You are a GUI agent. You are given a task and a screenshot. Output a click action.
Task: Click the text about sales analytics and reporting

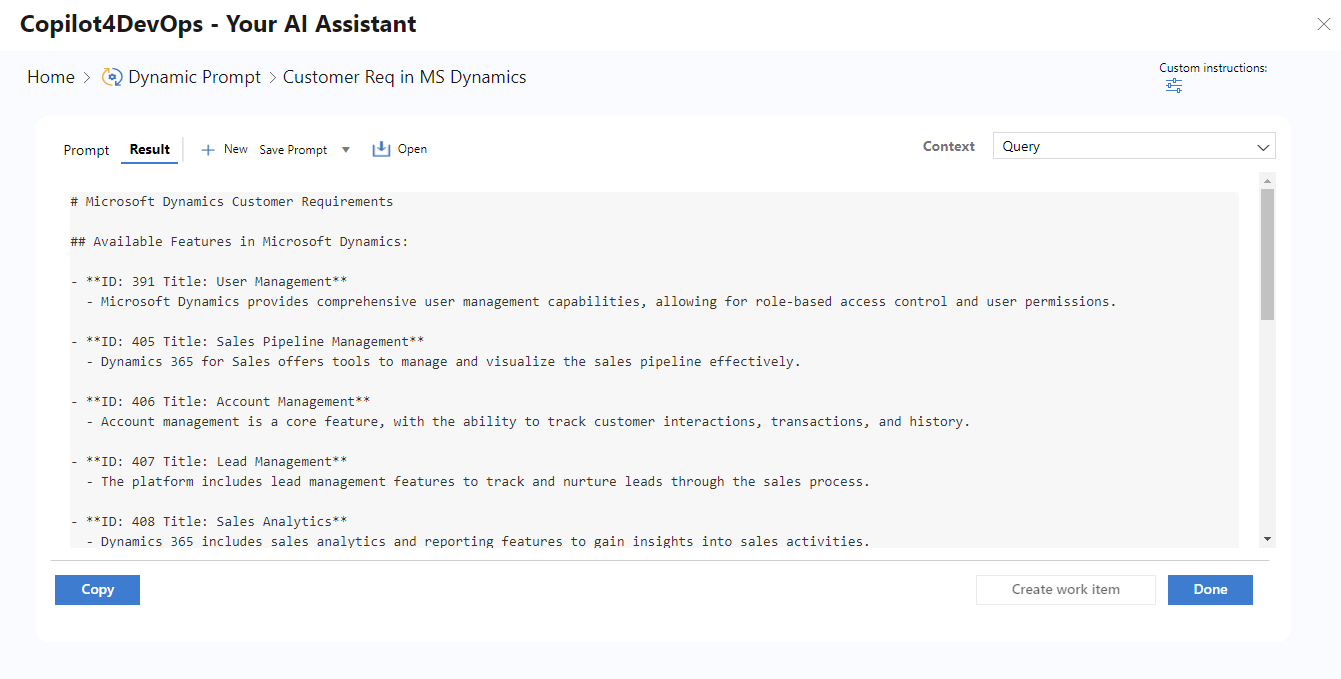478,541
